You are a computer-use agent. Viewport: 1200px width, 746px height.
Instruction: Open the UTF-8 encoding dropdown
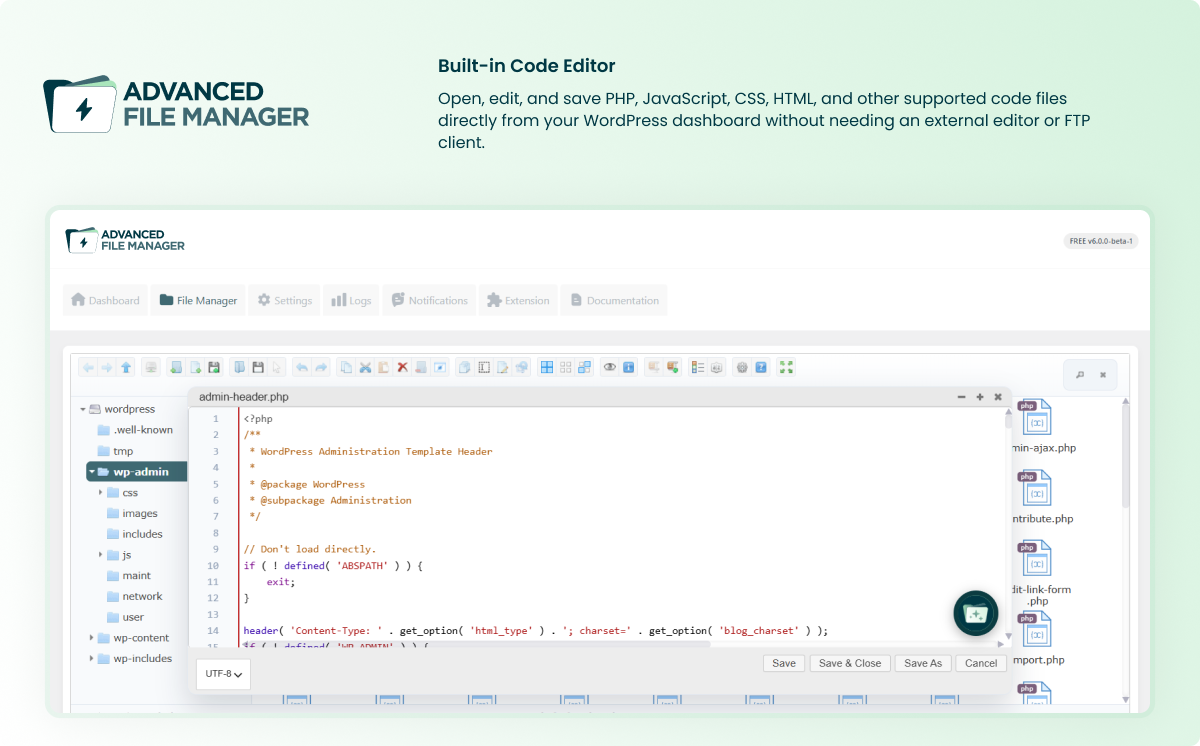point(223,674)
